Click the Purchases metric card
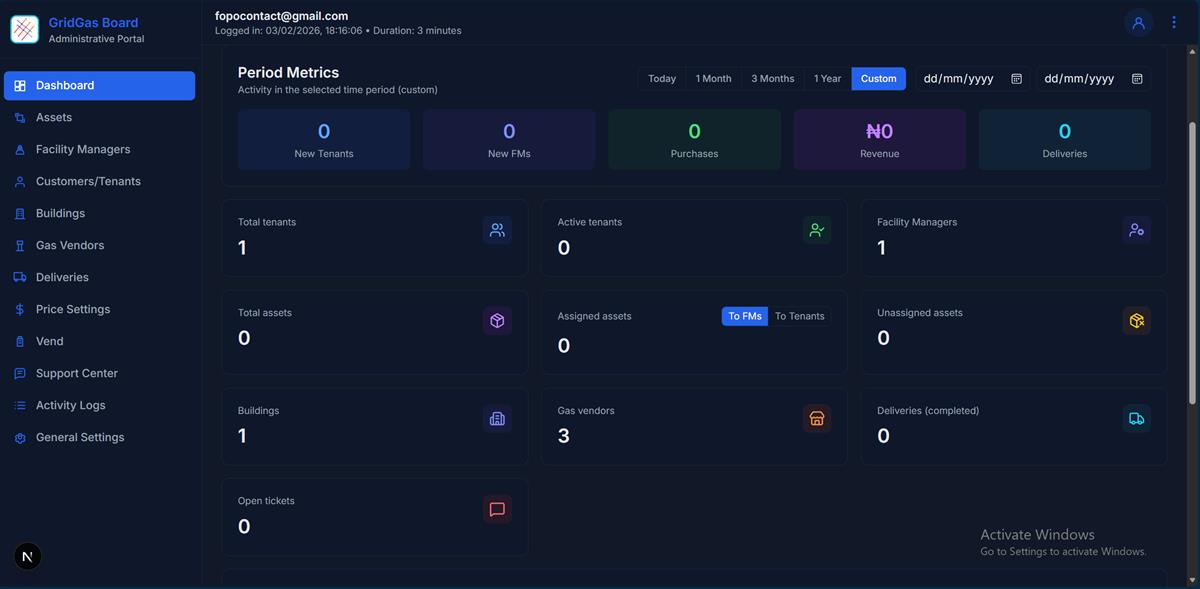The image size is (1200, 589). tap(694, 140)
